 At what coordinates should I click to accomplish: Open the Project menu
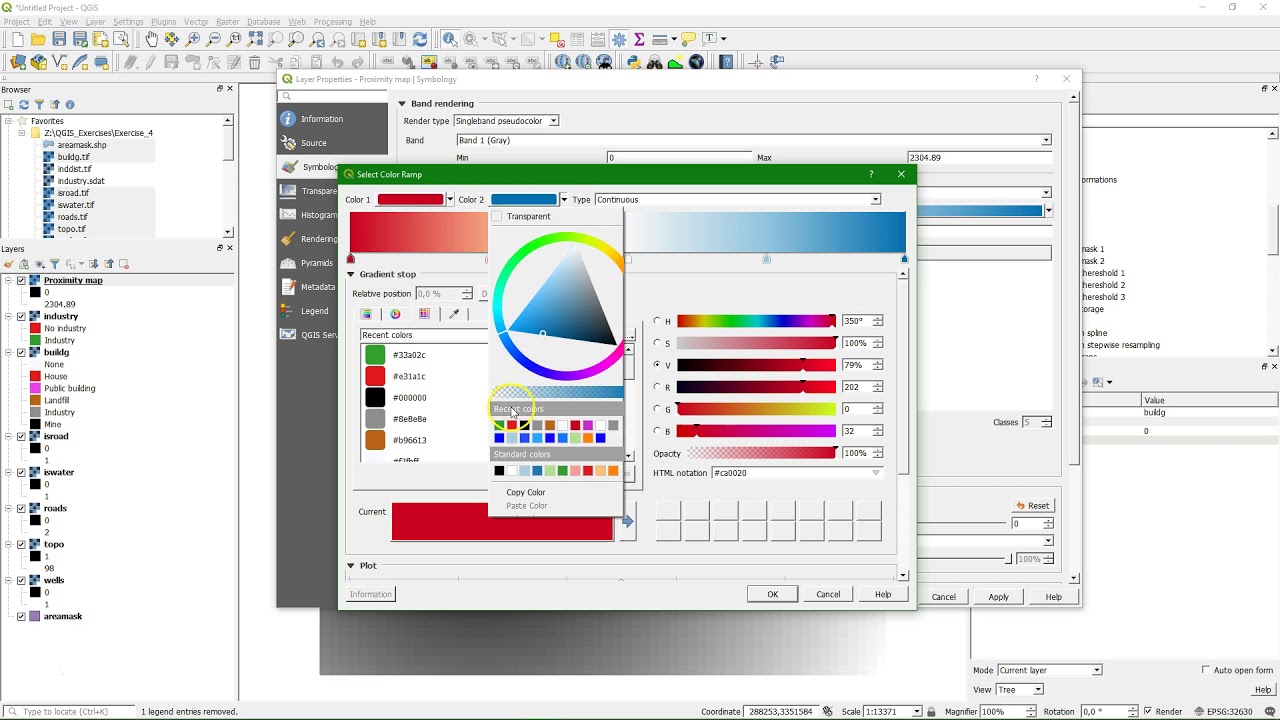[x=17, y=22]
